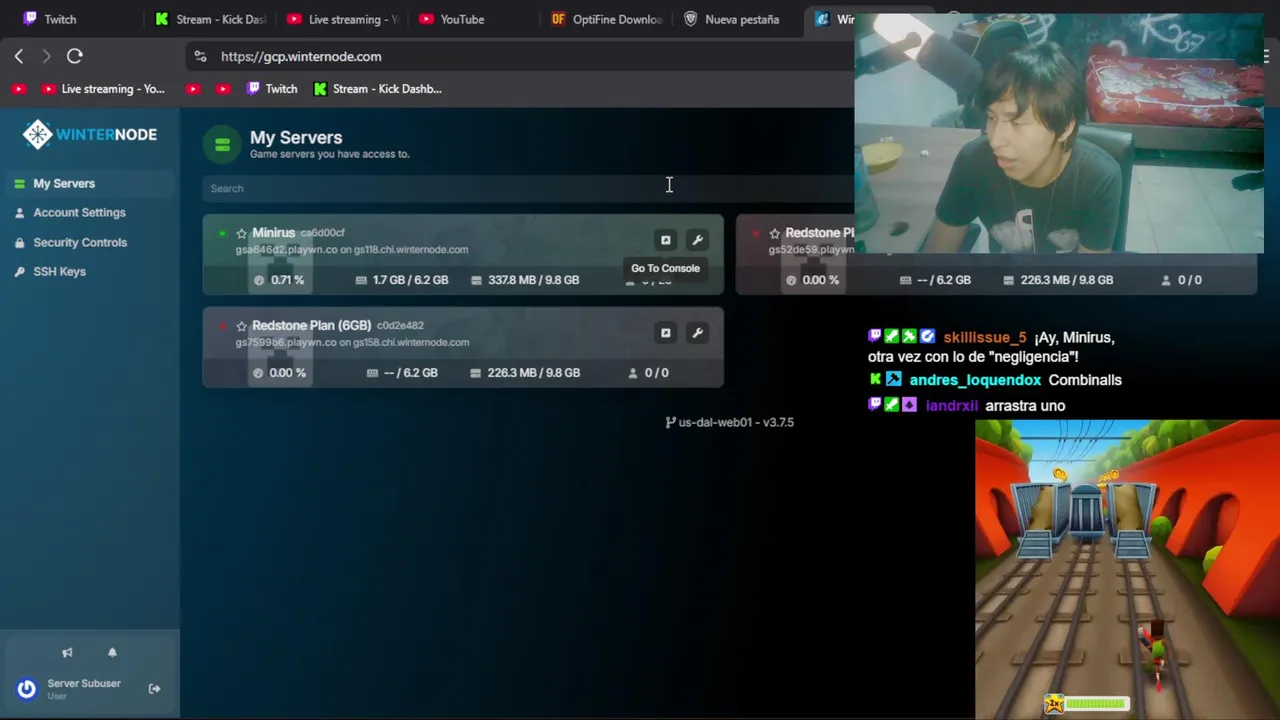Click wrench icon on Redstone Plan c0d2e482 card

point(698,333)
